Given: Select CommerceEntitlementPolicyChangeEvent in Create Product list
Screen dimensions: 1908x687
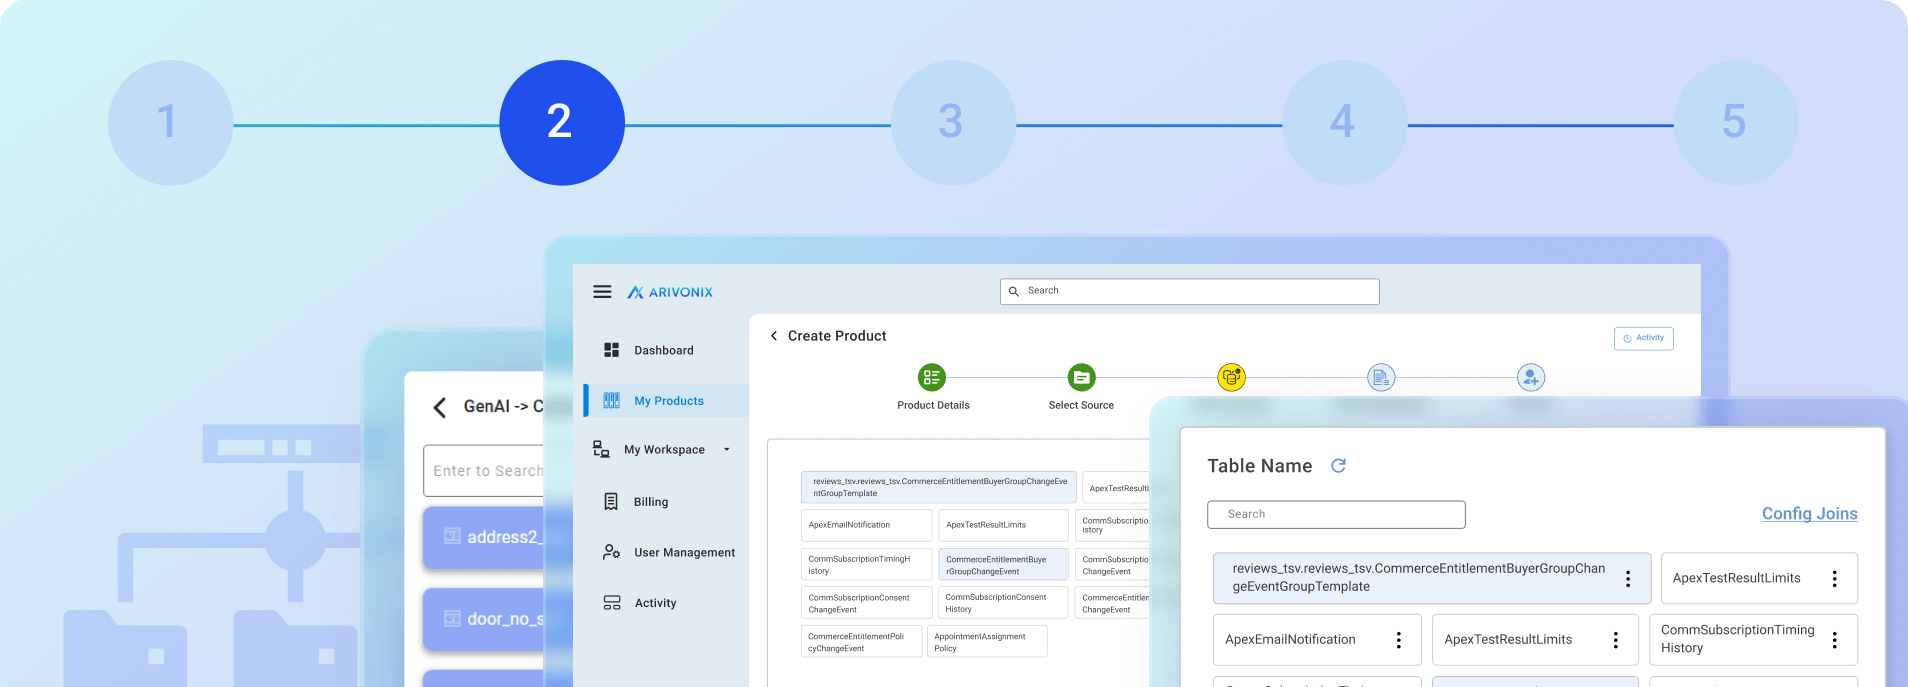Looking at the screenshot, I should [862, 642].
